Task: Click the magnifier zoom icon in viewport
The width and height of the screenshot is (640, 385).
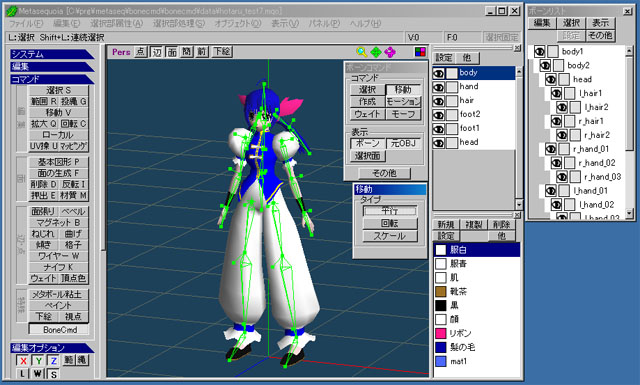Action: [x=361, y=52]
